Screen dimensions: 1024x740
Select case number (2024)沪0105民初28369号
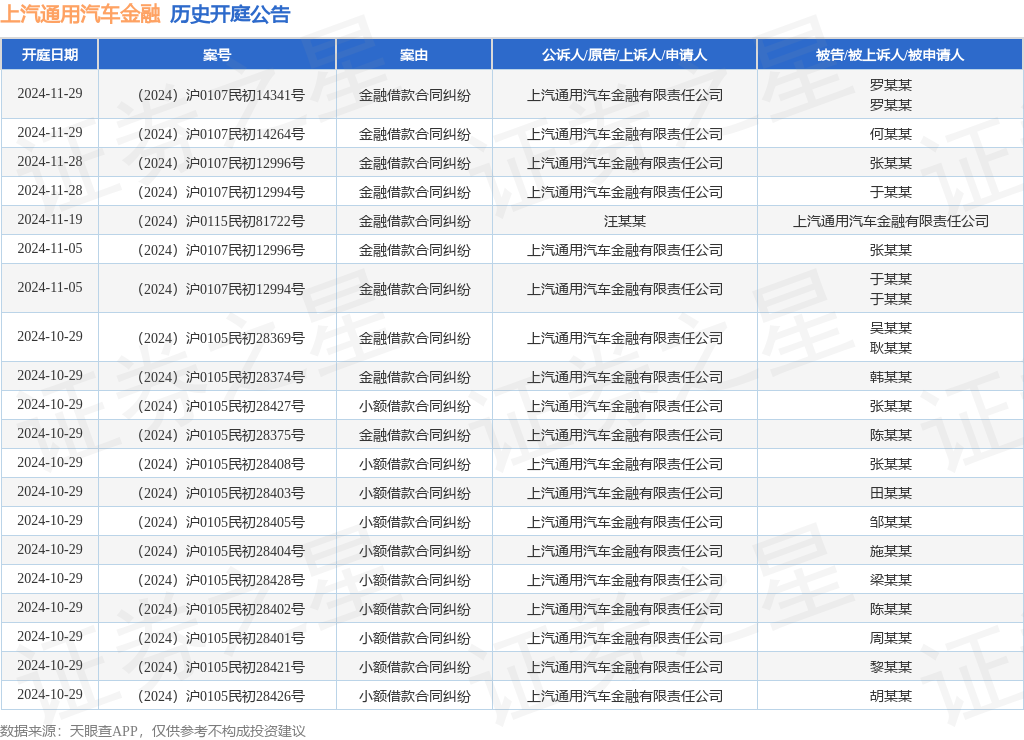(221, 338)
